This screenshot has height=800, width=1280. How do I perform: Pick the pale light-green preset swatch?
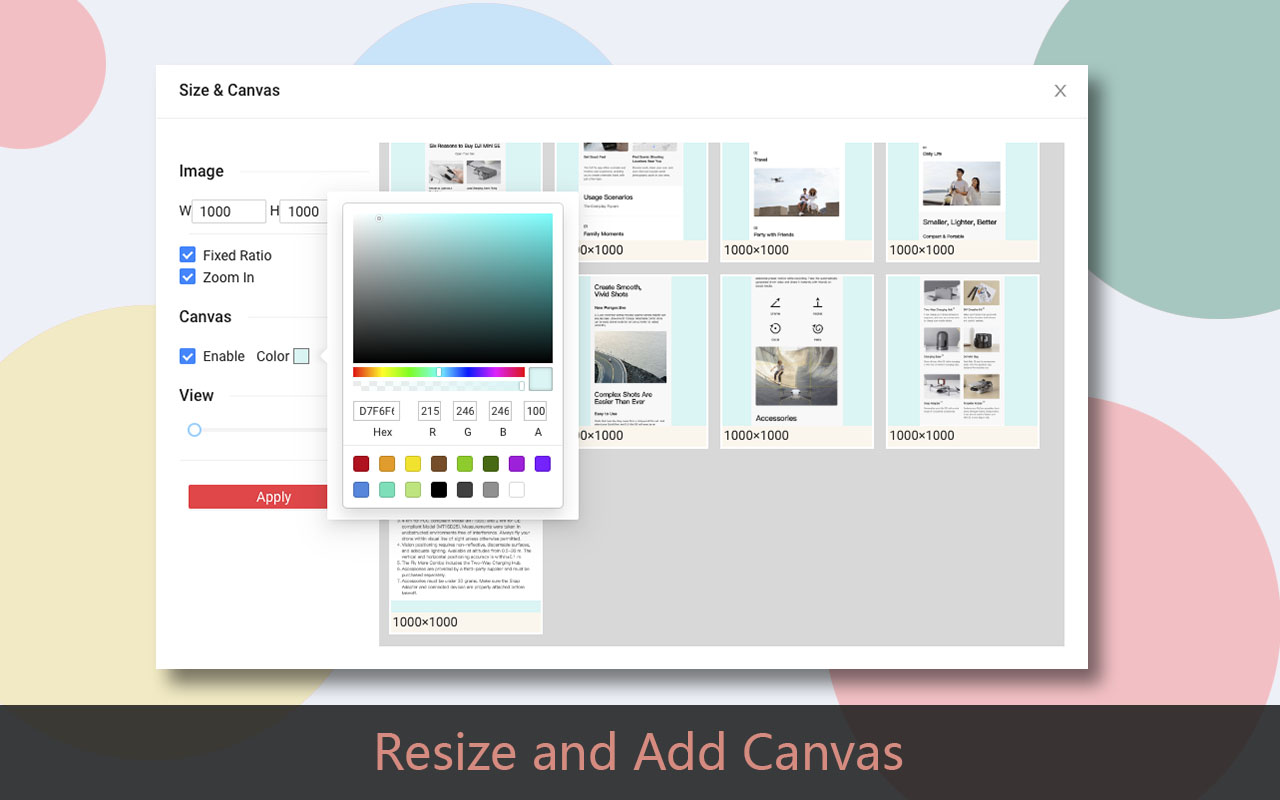pos(413,490)
